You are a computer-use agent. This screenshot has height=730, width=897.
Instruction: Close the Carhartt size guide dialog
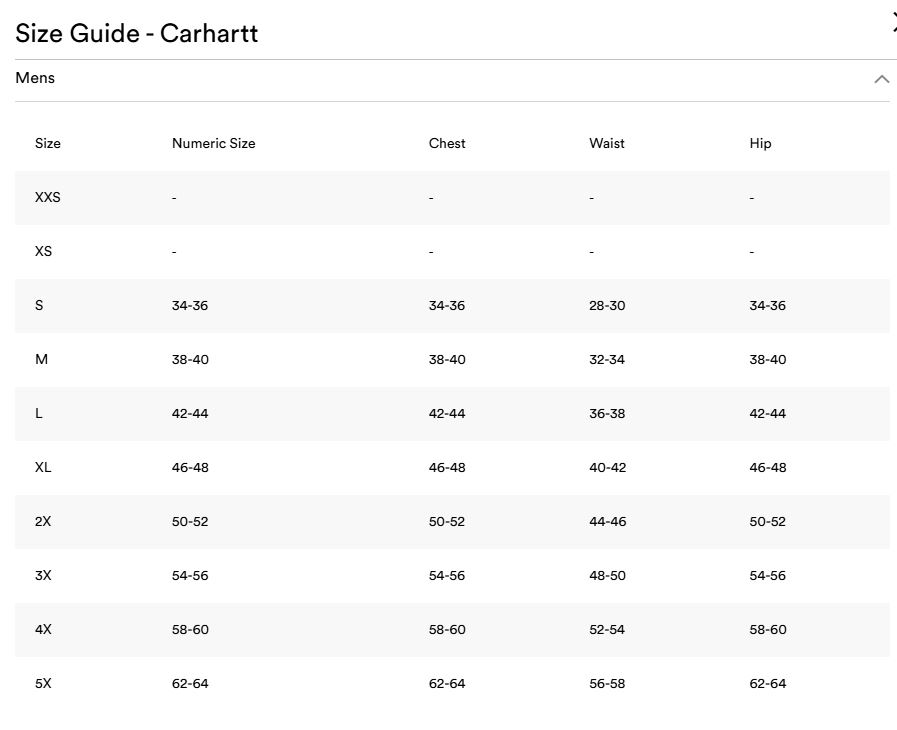[x=893, y=26]
